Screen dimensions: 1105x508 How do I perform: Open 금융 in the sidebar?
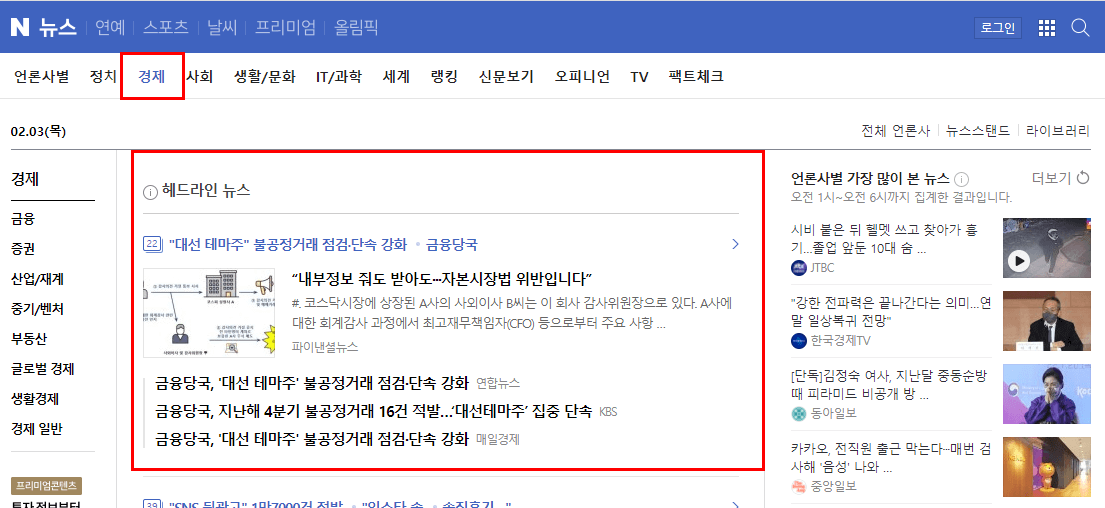pyautogui.click(x=23, y=219)
